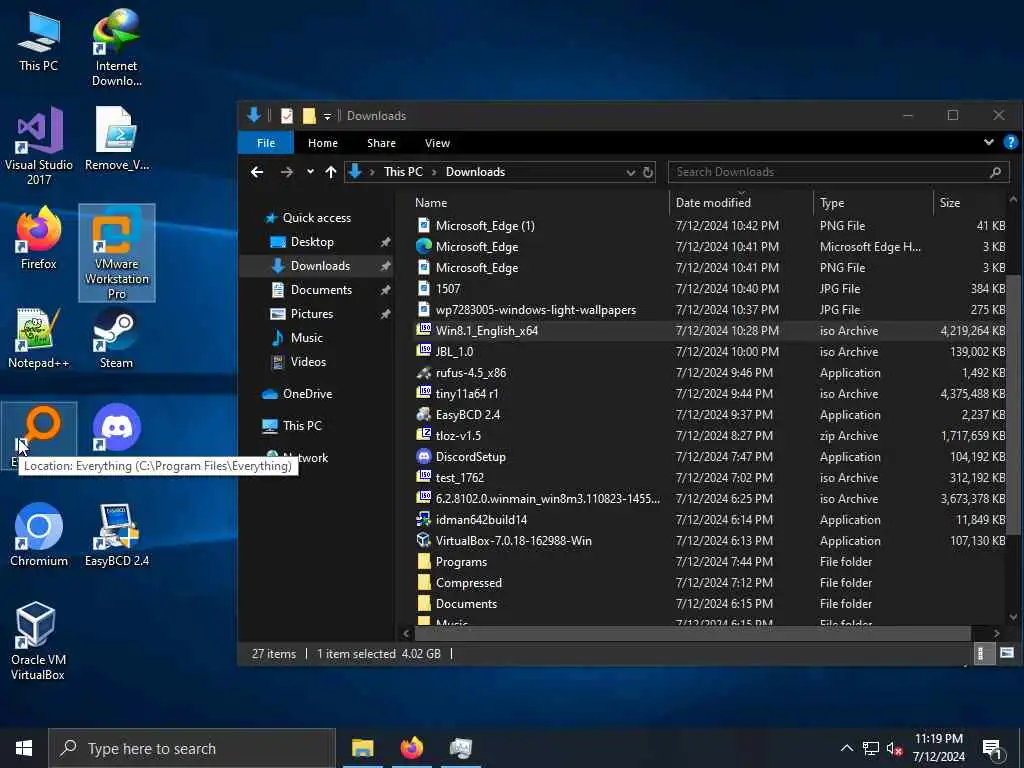
Task: Select Remove_V... script file on desktop
Action: pyautogui.click(x=116, y=138)
